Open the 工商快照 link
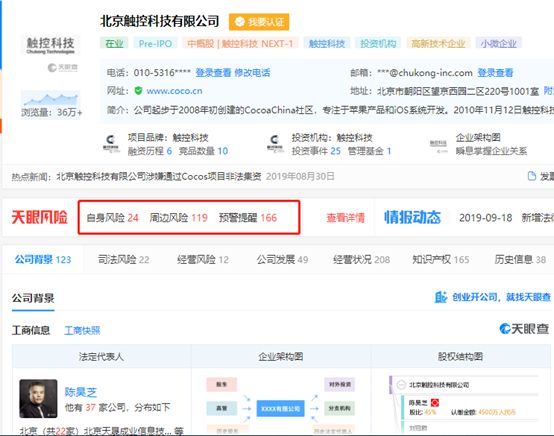554x436 pixels. (x=82, y=331)
